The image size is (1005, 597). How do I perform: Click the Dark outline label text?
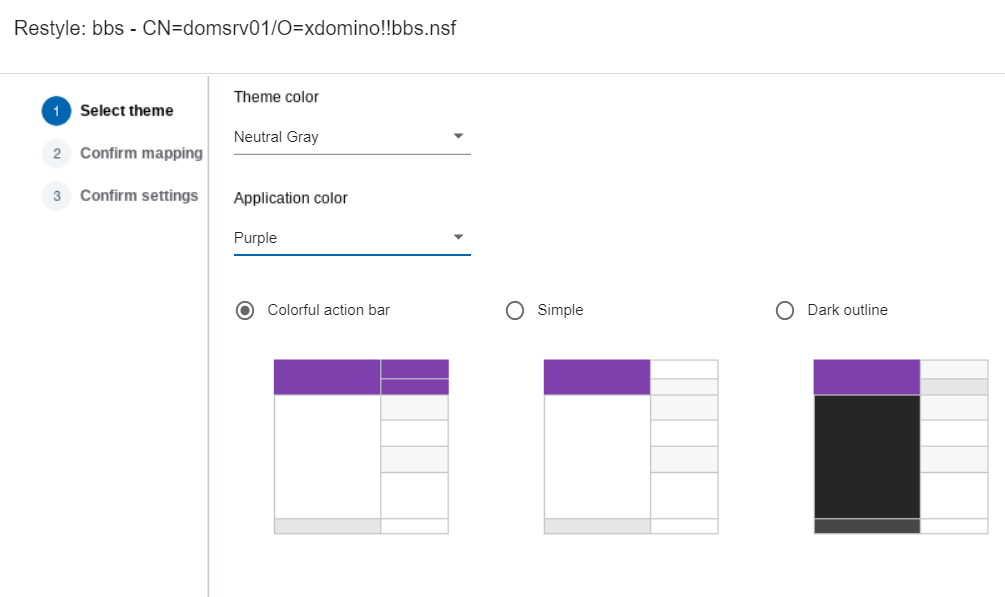pos(847,310)
